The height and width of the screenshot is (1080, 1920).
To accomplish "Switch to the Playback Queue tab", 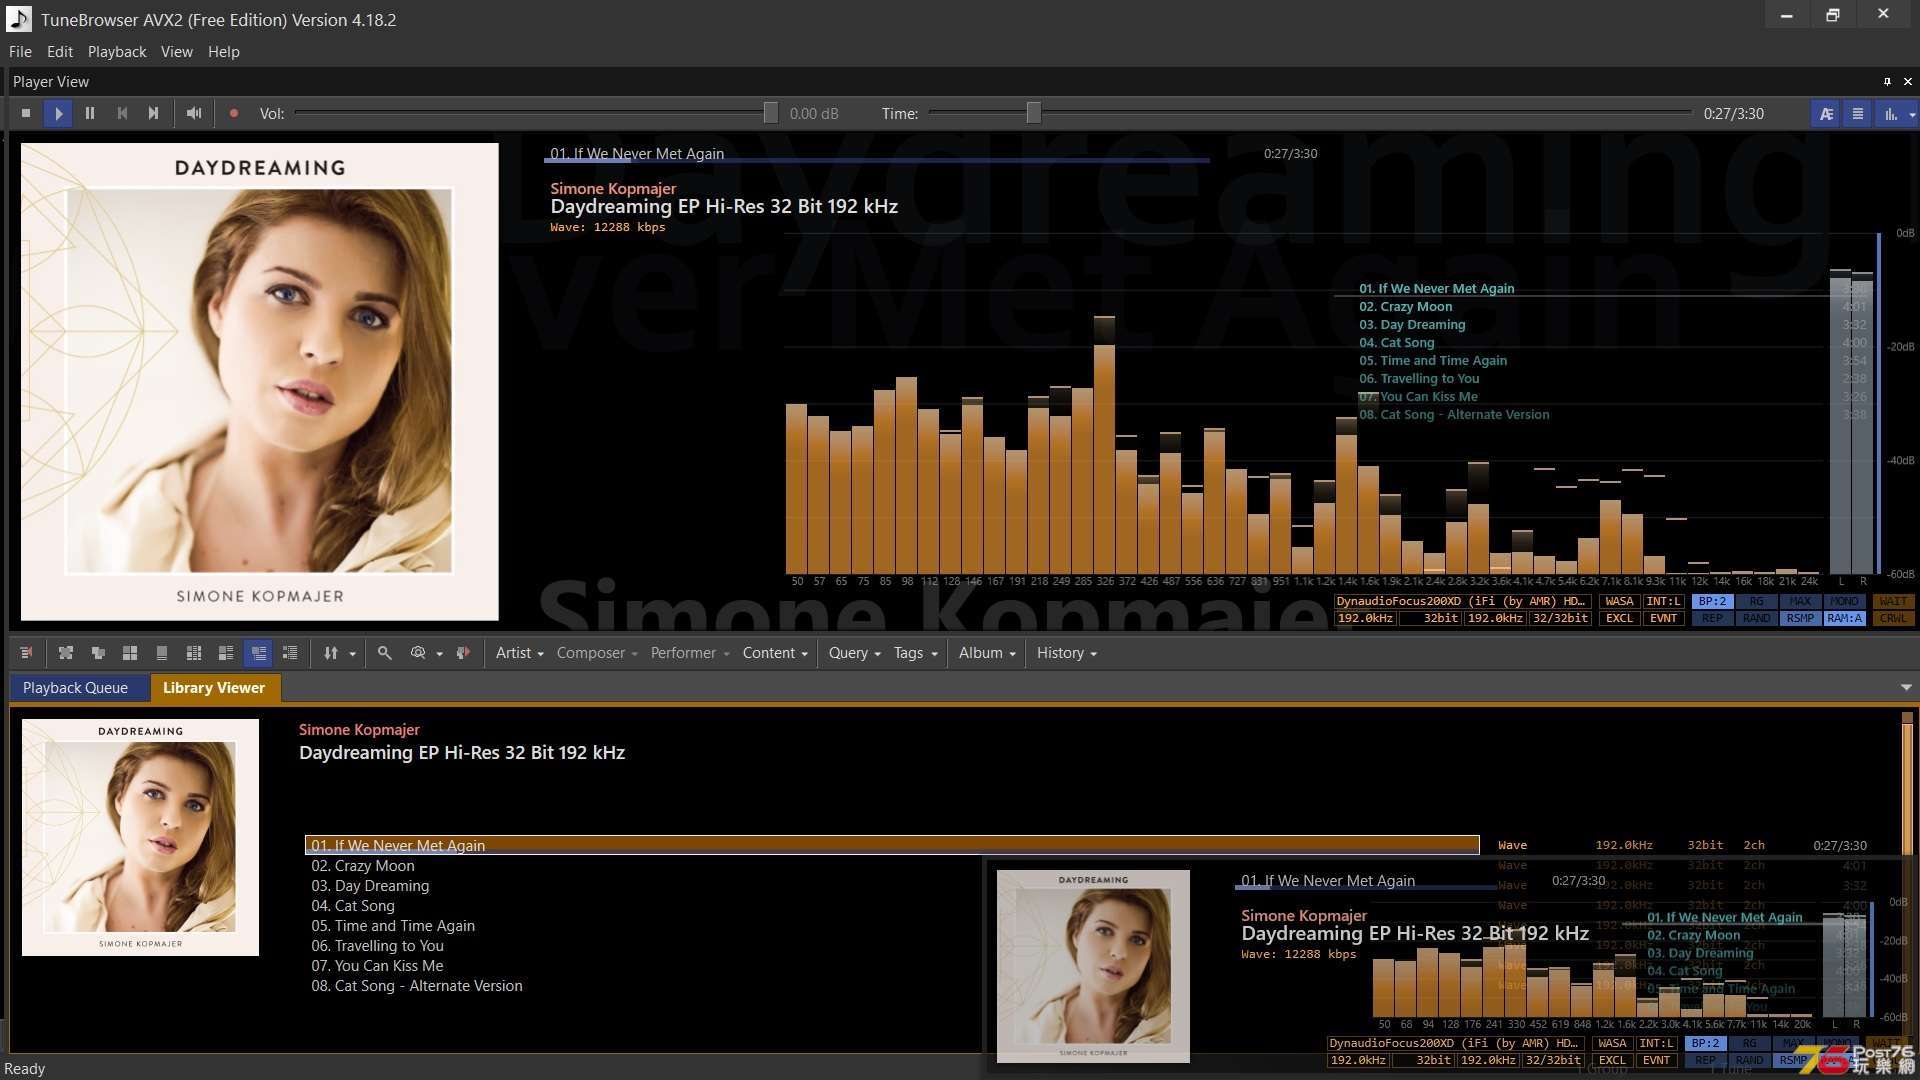I will (75, 688).
